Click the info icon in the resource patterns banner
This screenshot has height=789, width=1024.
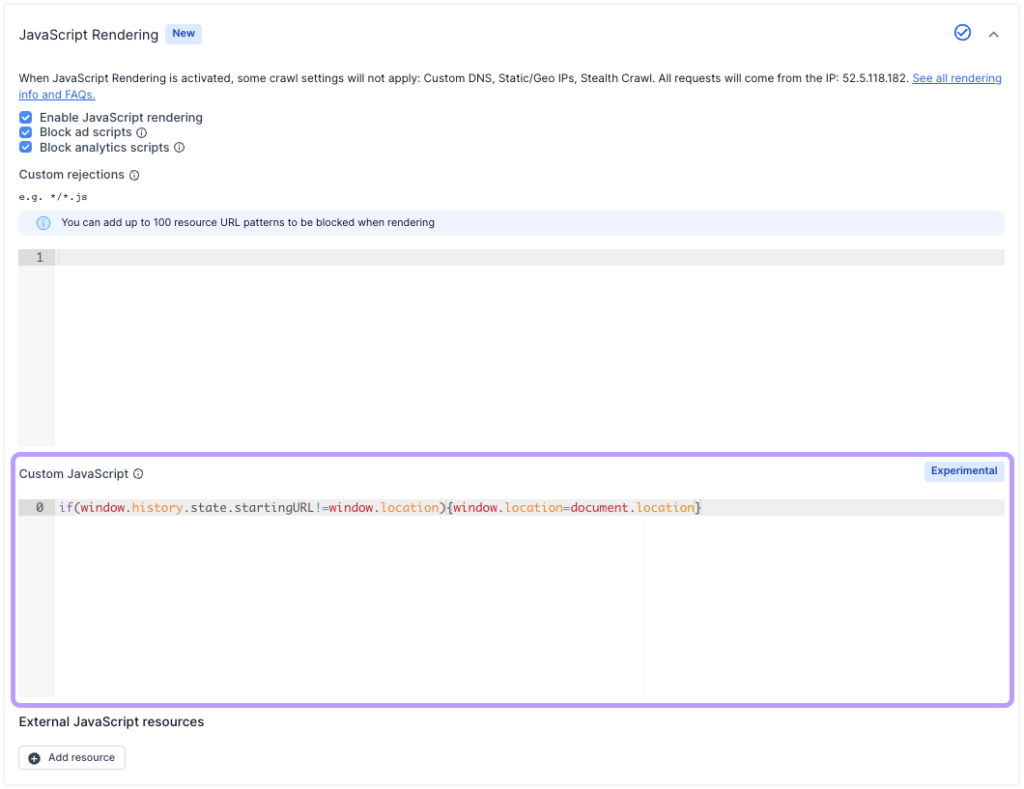[x=41, y=222]
